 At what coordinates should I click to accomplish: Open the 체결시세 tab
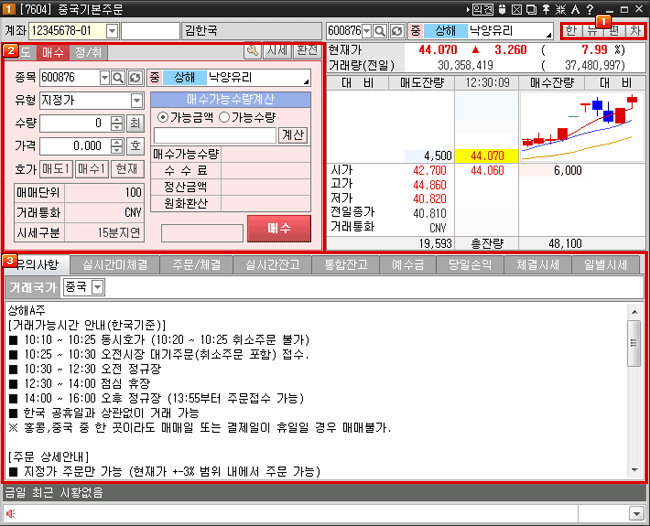pos(538,264)
